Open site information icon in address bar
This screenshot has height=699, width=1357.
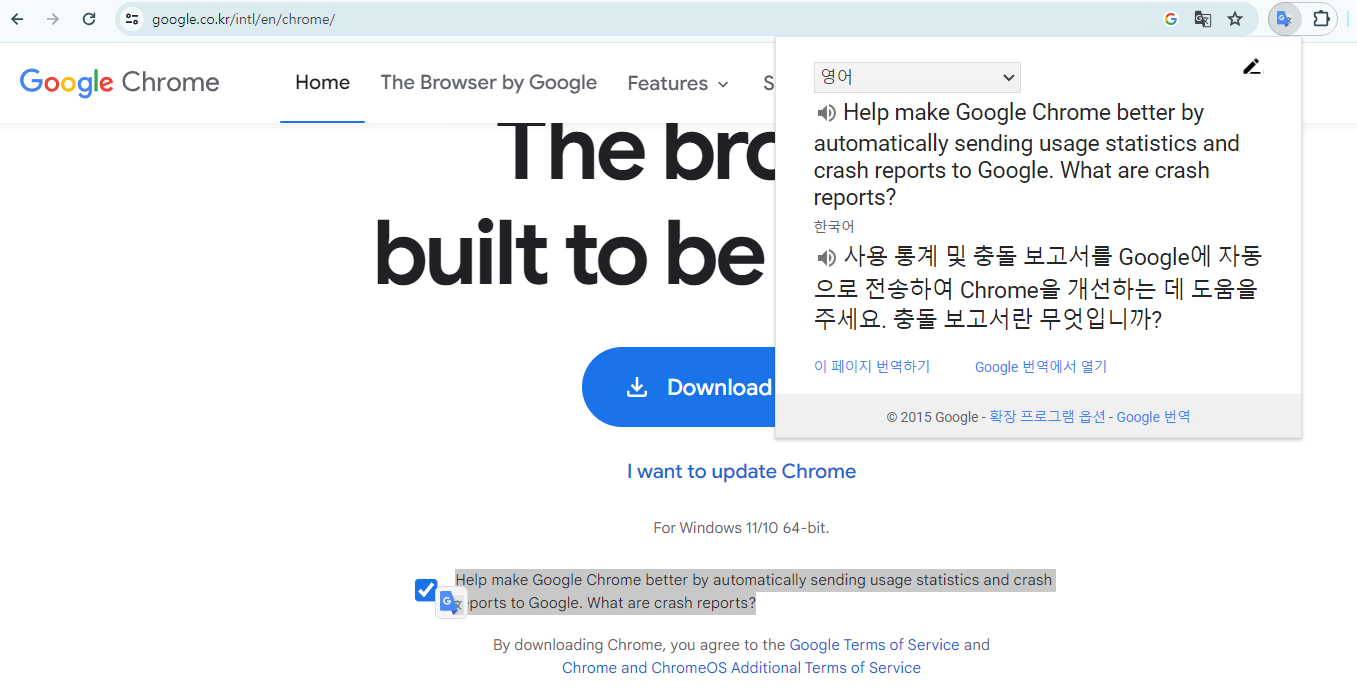pos(132,19)
